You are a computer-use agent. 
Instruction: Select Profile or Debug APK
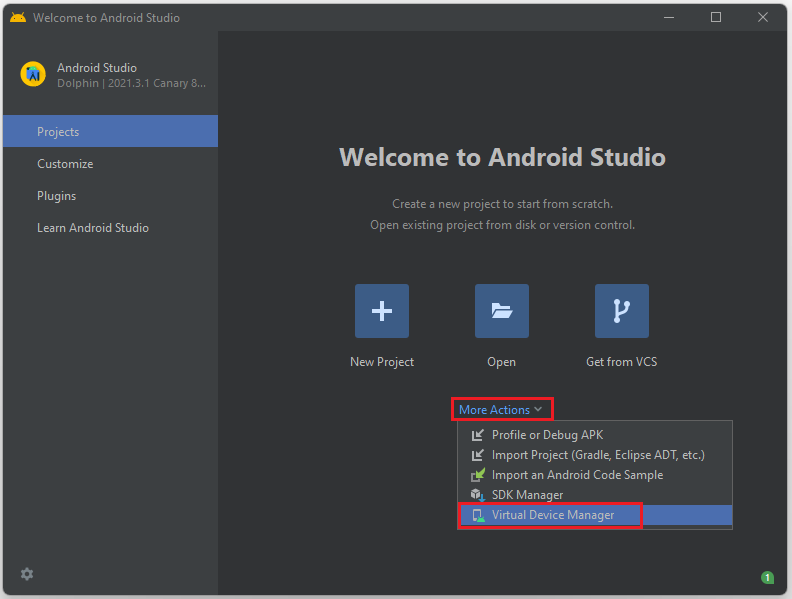pos(595,435)
